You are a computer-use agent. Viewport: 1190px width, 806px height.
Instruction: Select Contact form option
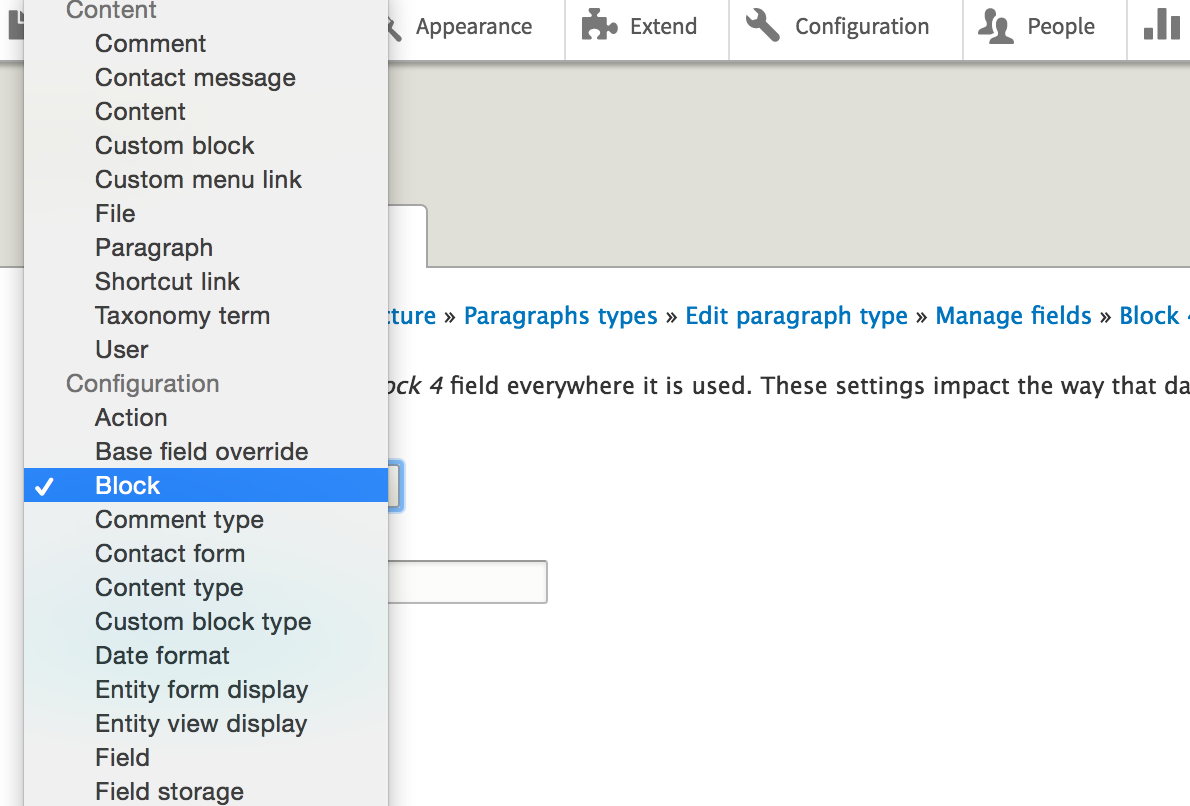point(206,553)
